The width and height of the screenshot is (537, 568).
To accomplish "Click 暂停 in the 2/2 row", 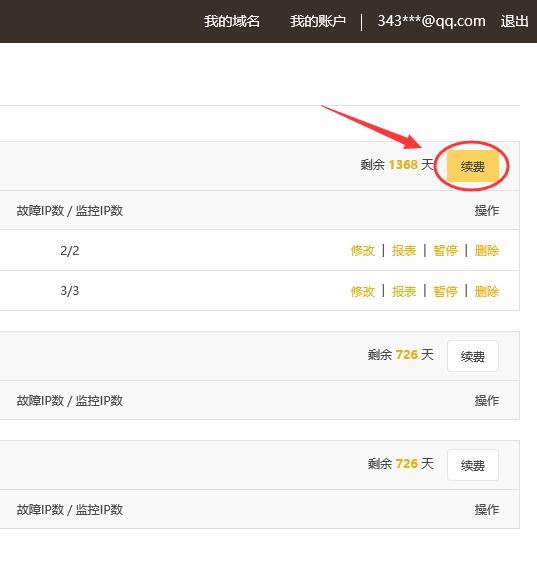I will tap(445, 250).
